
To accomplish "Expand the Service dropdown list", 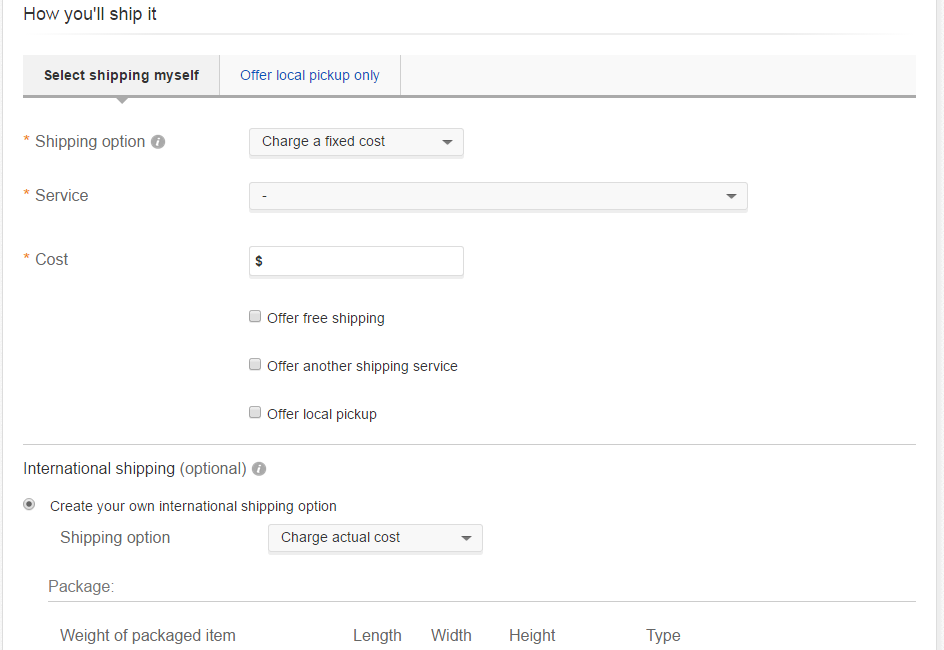I will (x=497, y=196).
